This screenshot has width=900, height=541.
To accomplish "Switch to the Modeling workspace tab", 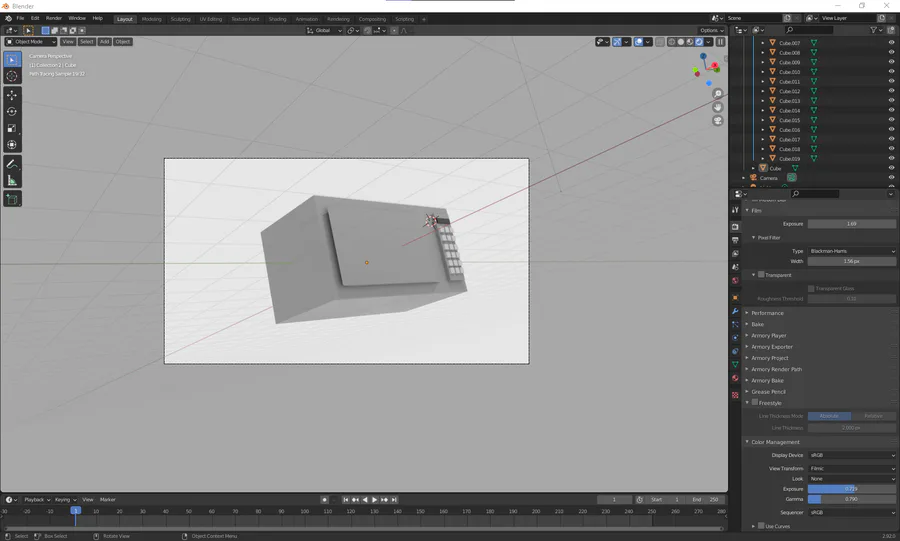I will [152, 19].
